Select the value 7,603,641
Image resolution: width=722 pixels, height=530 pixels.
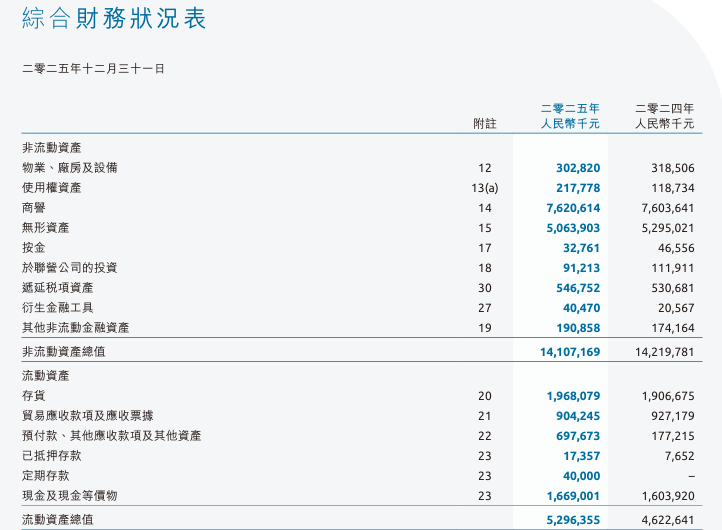668,208
